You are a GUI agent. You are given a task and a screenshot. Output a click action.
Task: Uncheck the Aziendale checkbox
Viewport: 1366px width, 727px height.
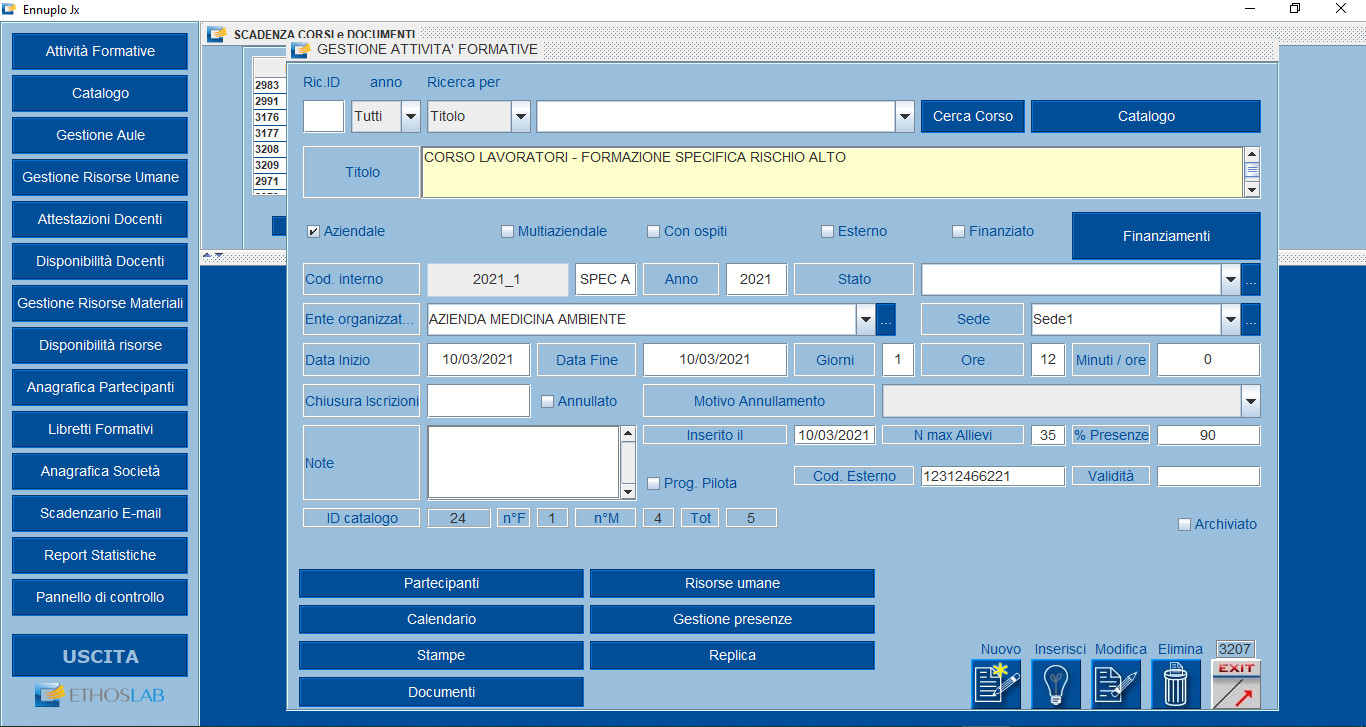click(313, 232)
